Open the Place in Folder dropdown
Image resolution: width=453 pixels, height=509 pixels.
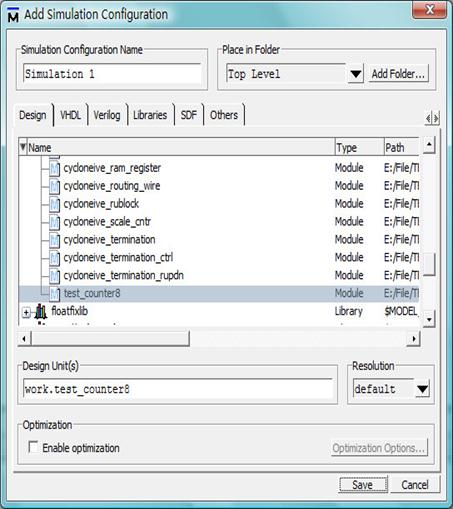click(355, 74)
